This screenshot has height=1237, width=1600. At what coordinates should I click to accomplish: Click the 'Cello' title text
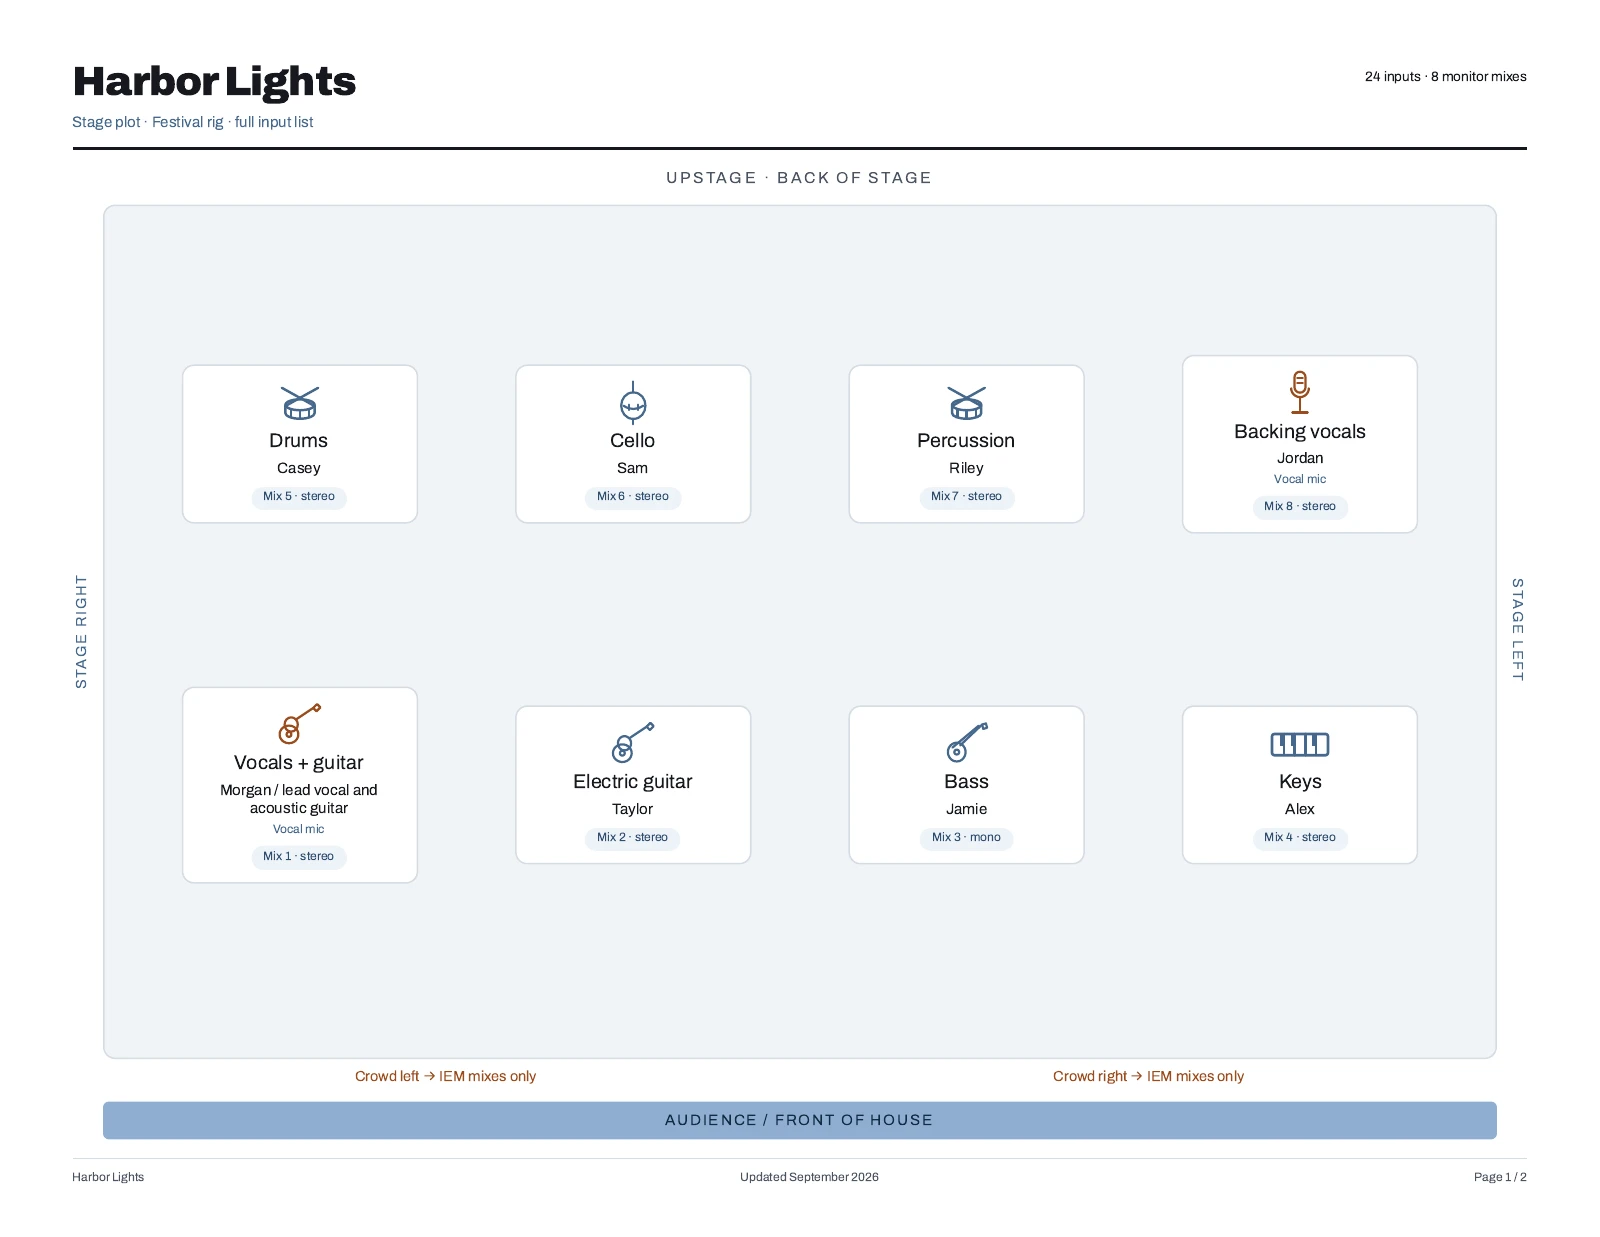pyautogui.click(x=633, y=441)
